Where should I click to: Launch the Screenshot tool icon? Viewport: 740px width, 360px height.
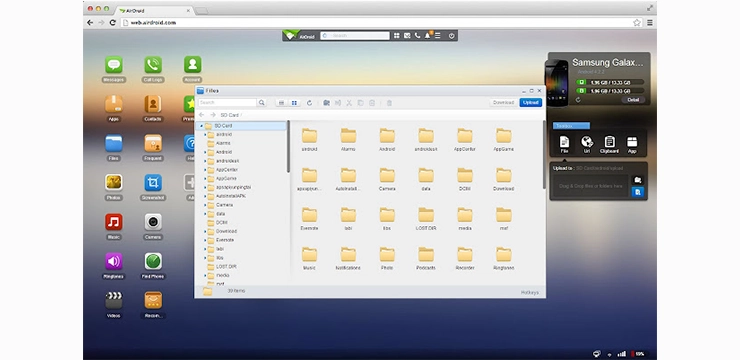point(153,183)
